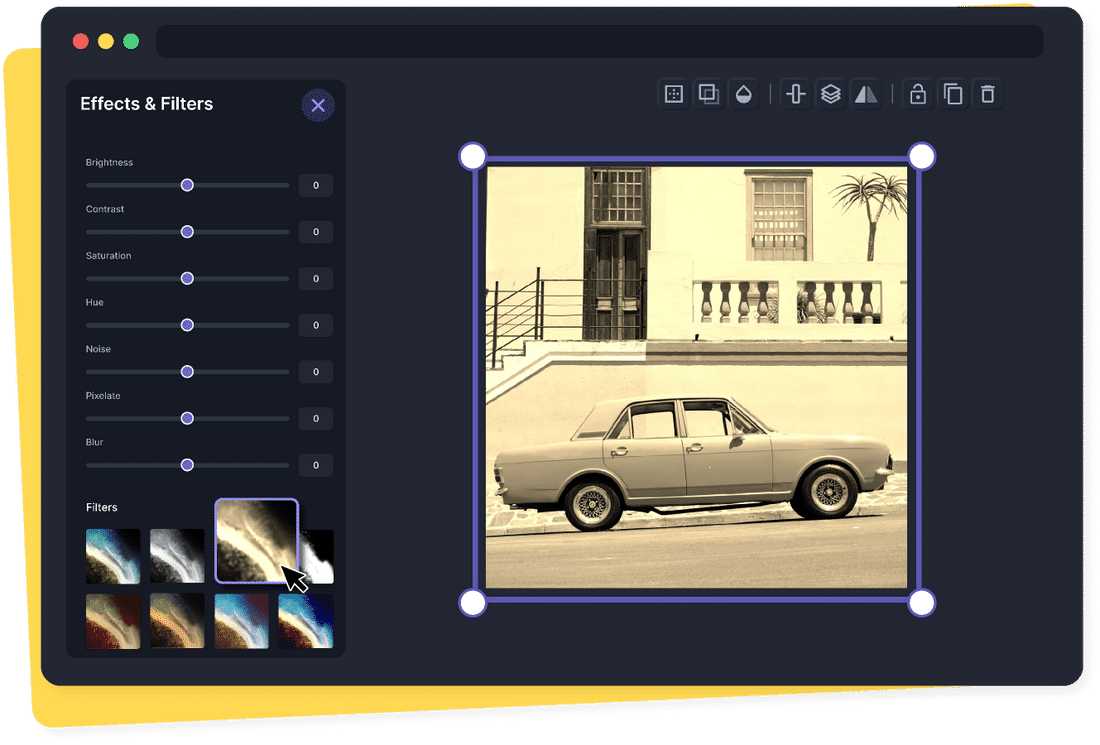Open the blend overlap icon
1100x745 pixels.
coord(709,93)
